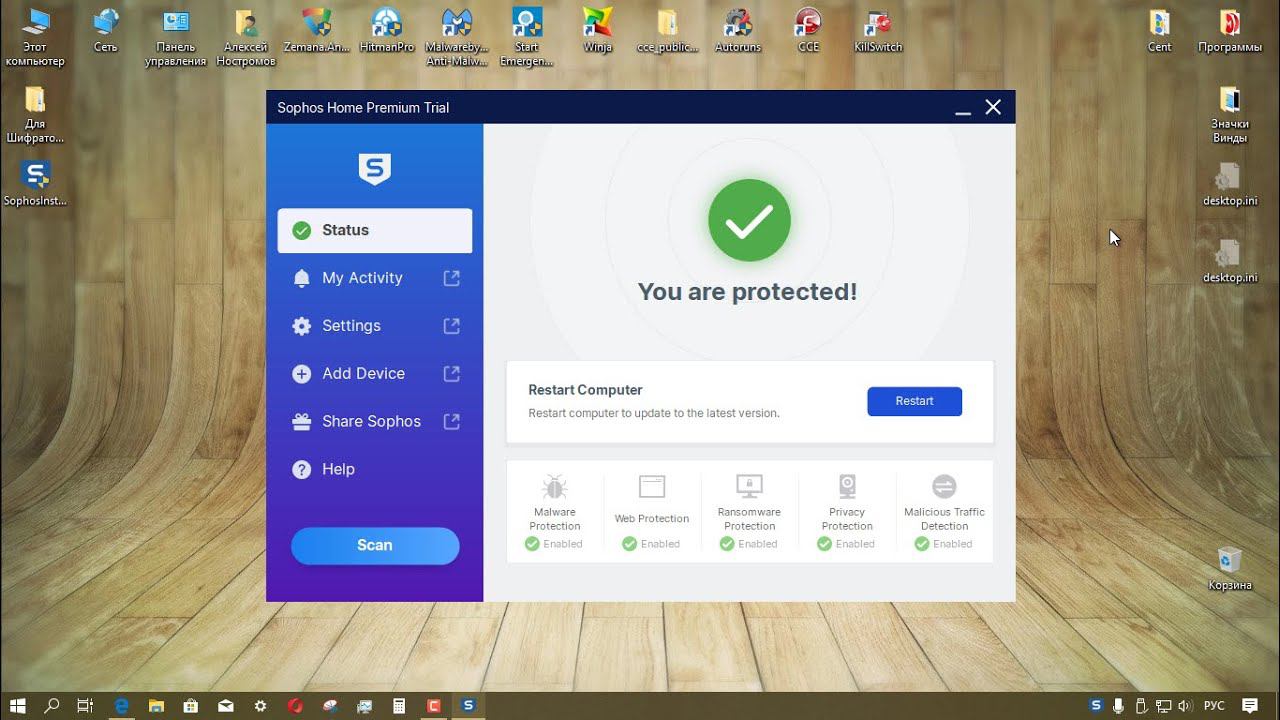Click the big green protected checkmark
1280x720 pixels.
pyautogui.click(x=749, y=221)
